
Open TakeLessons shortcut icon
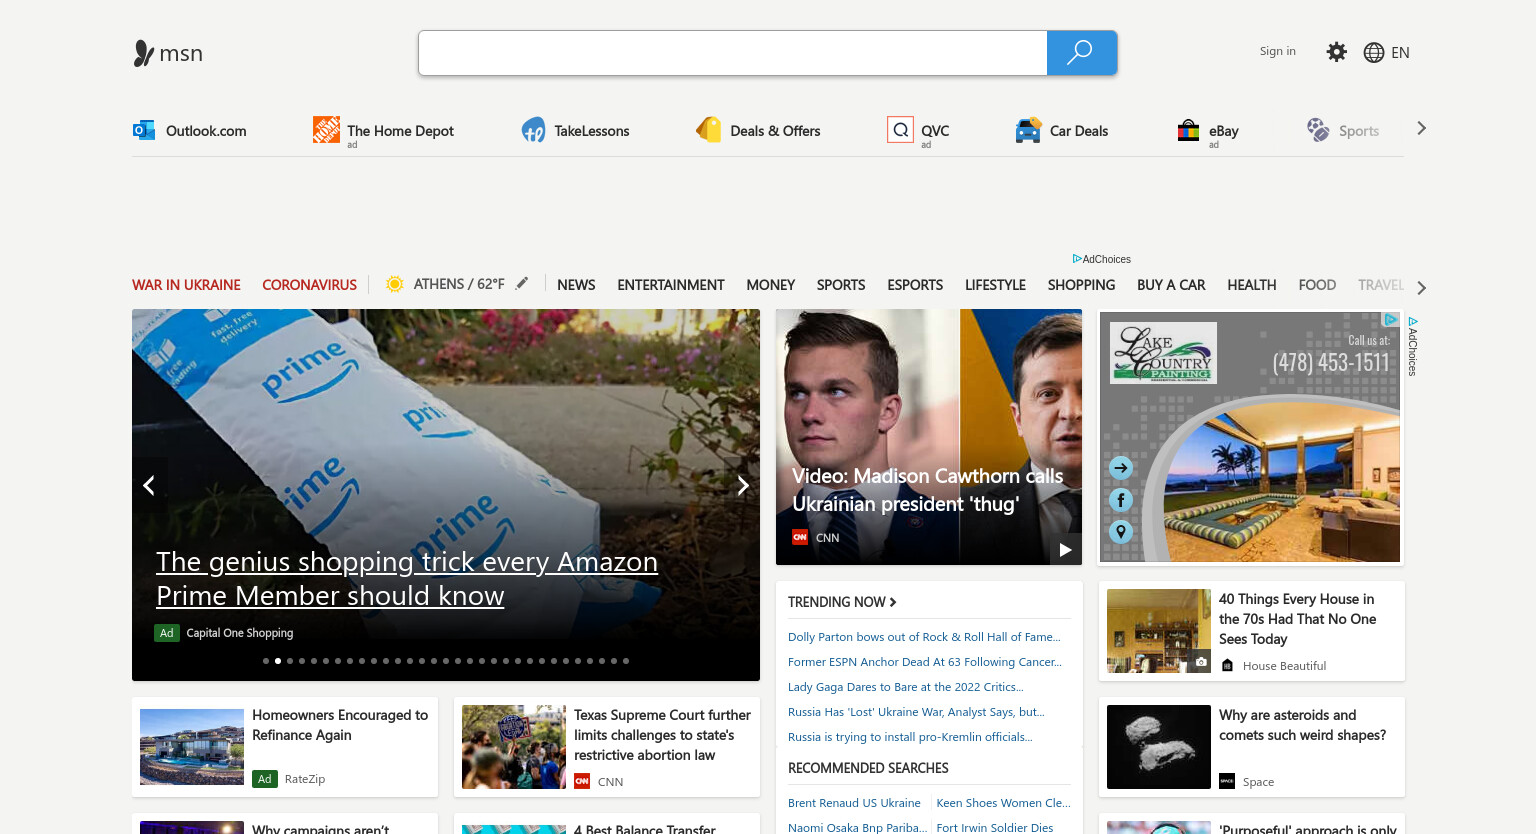tap(533, 130)
